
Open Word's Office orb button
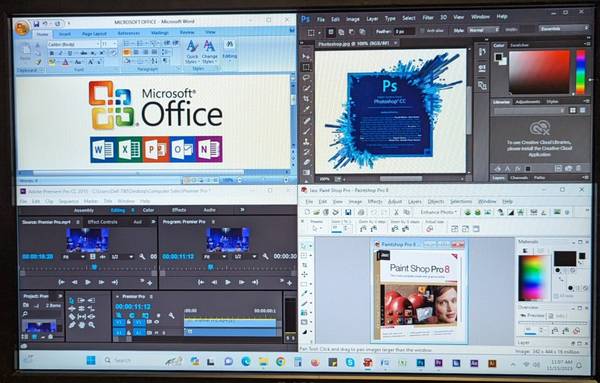22,28
